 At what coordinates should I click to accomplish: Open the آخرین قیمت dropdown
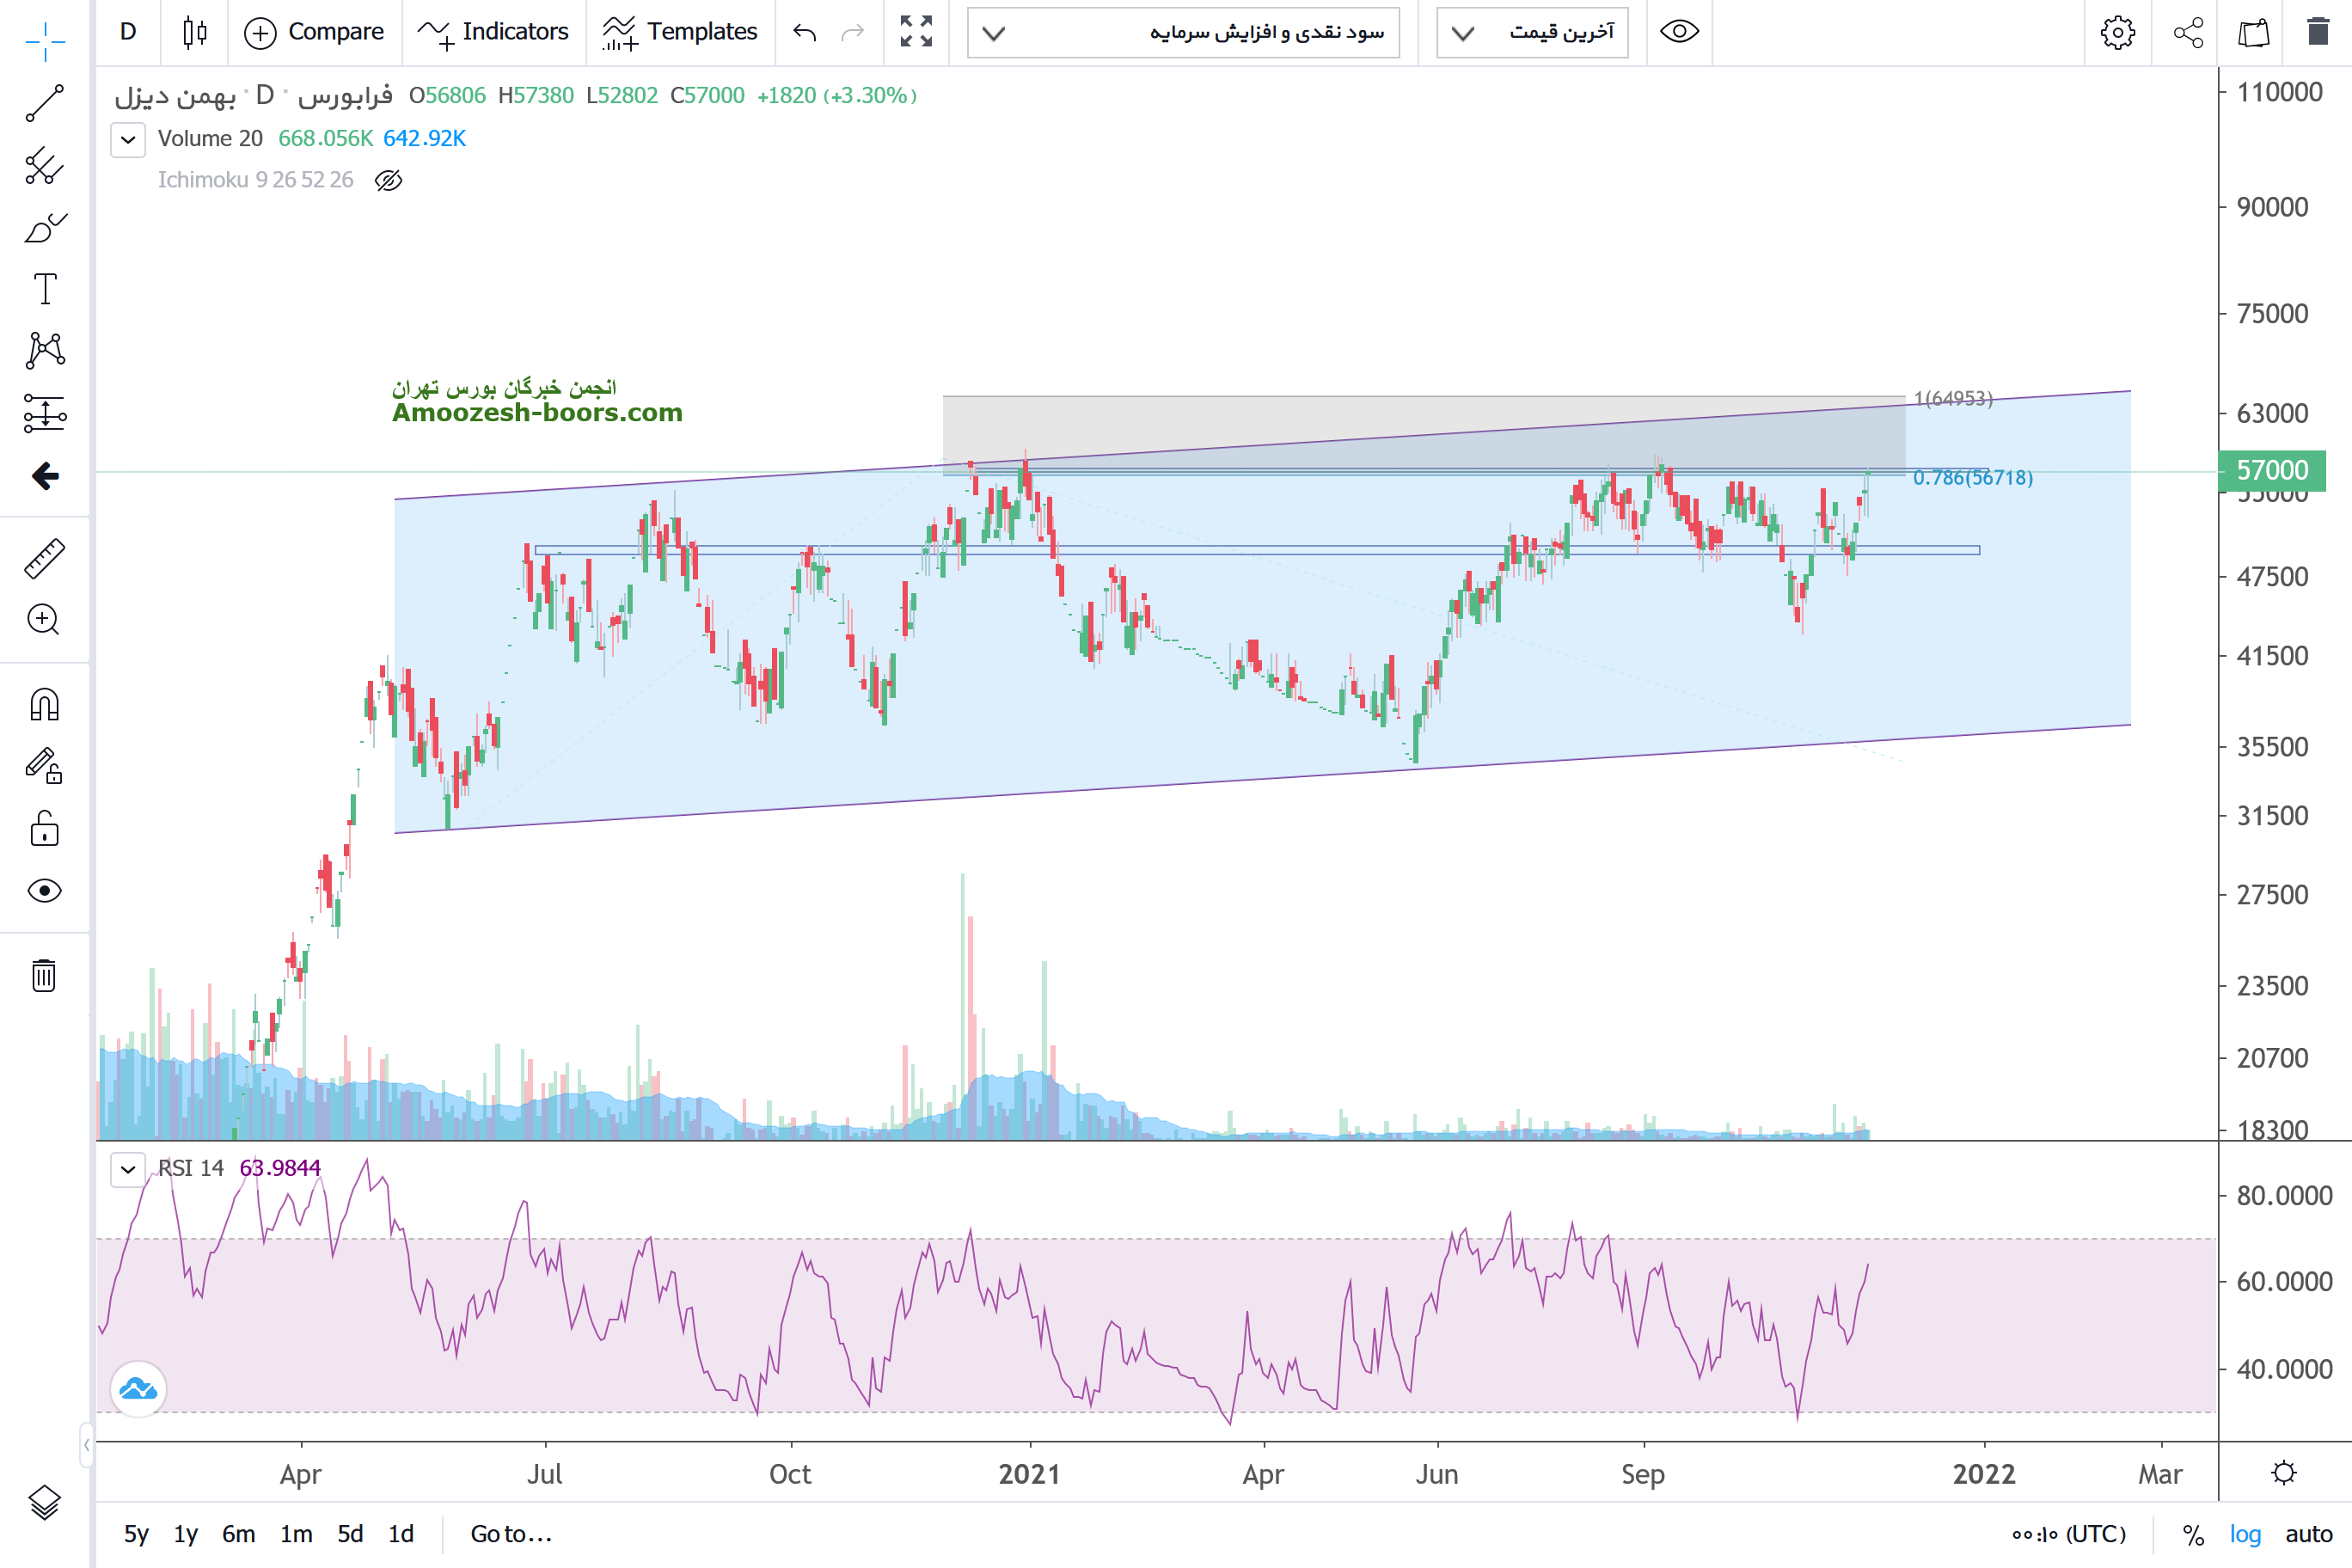1531,33
